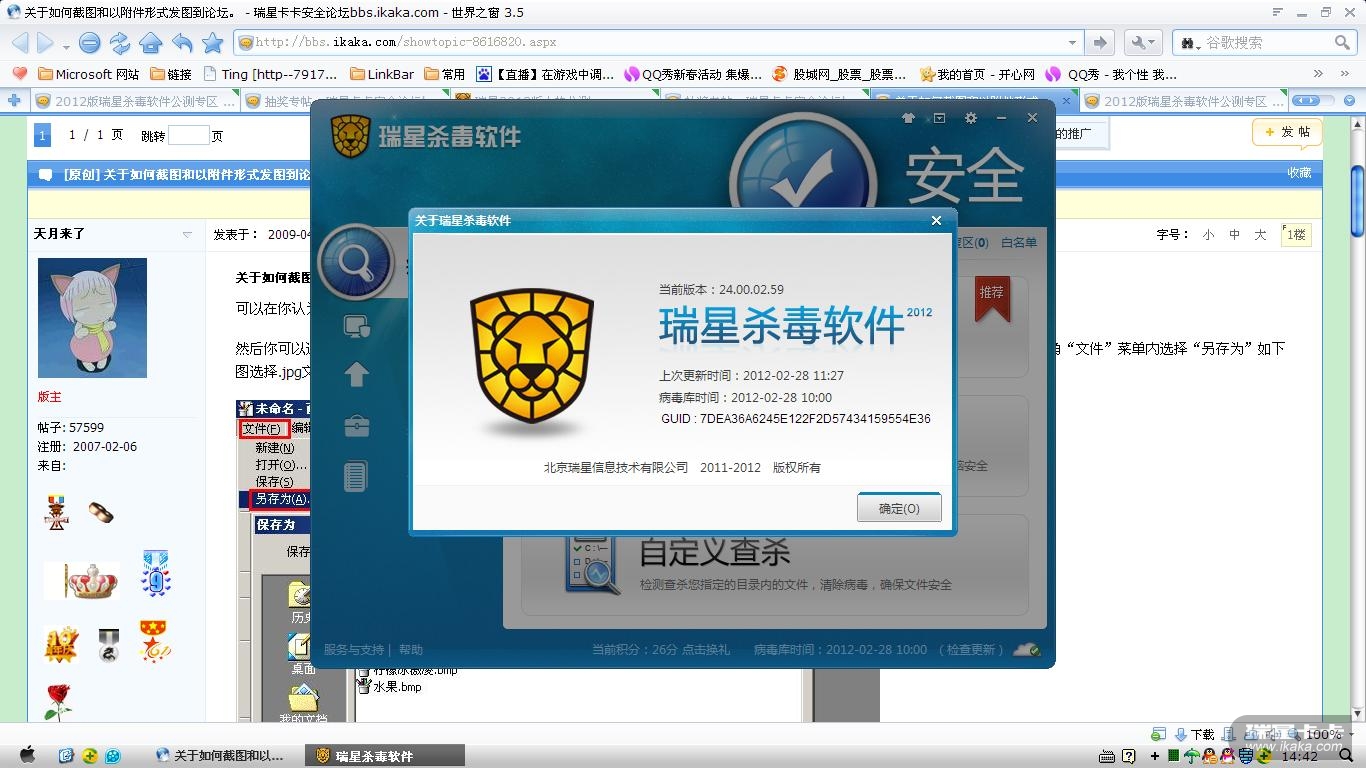Switch to last 2012版瑞星杀毒软件公测专区 tab
The height and width of the screenshot is (768, 1366).
point(1184,101)
